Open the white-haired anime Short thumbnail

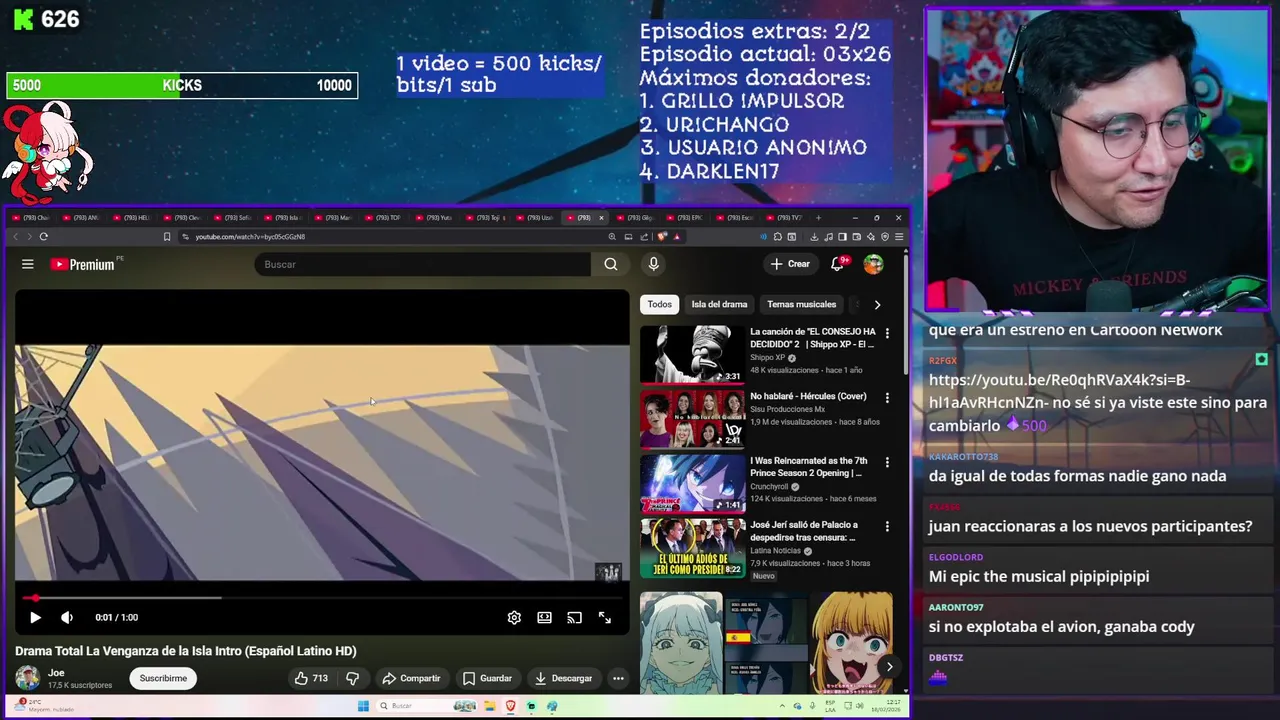click(x=681, y=642)
